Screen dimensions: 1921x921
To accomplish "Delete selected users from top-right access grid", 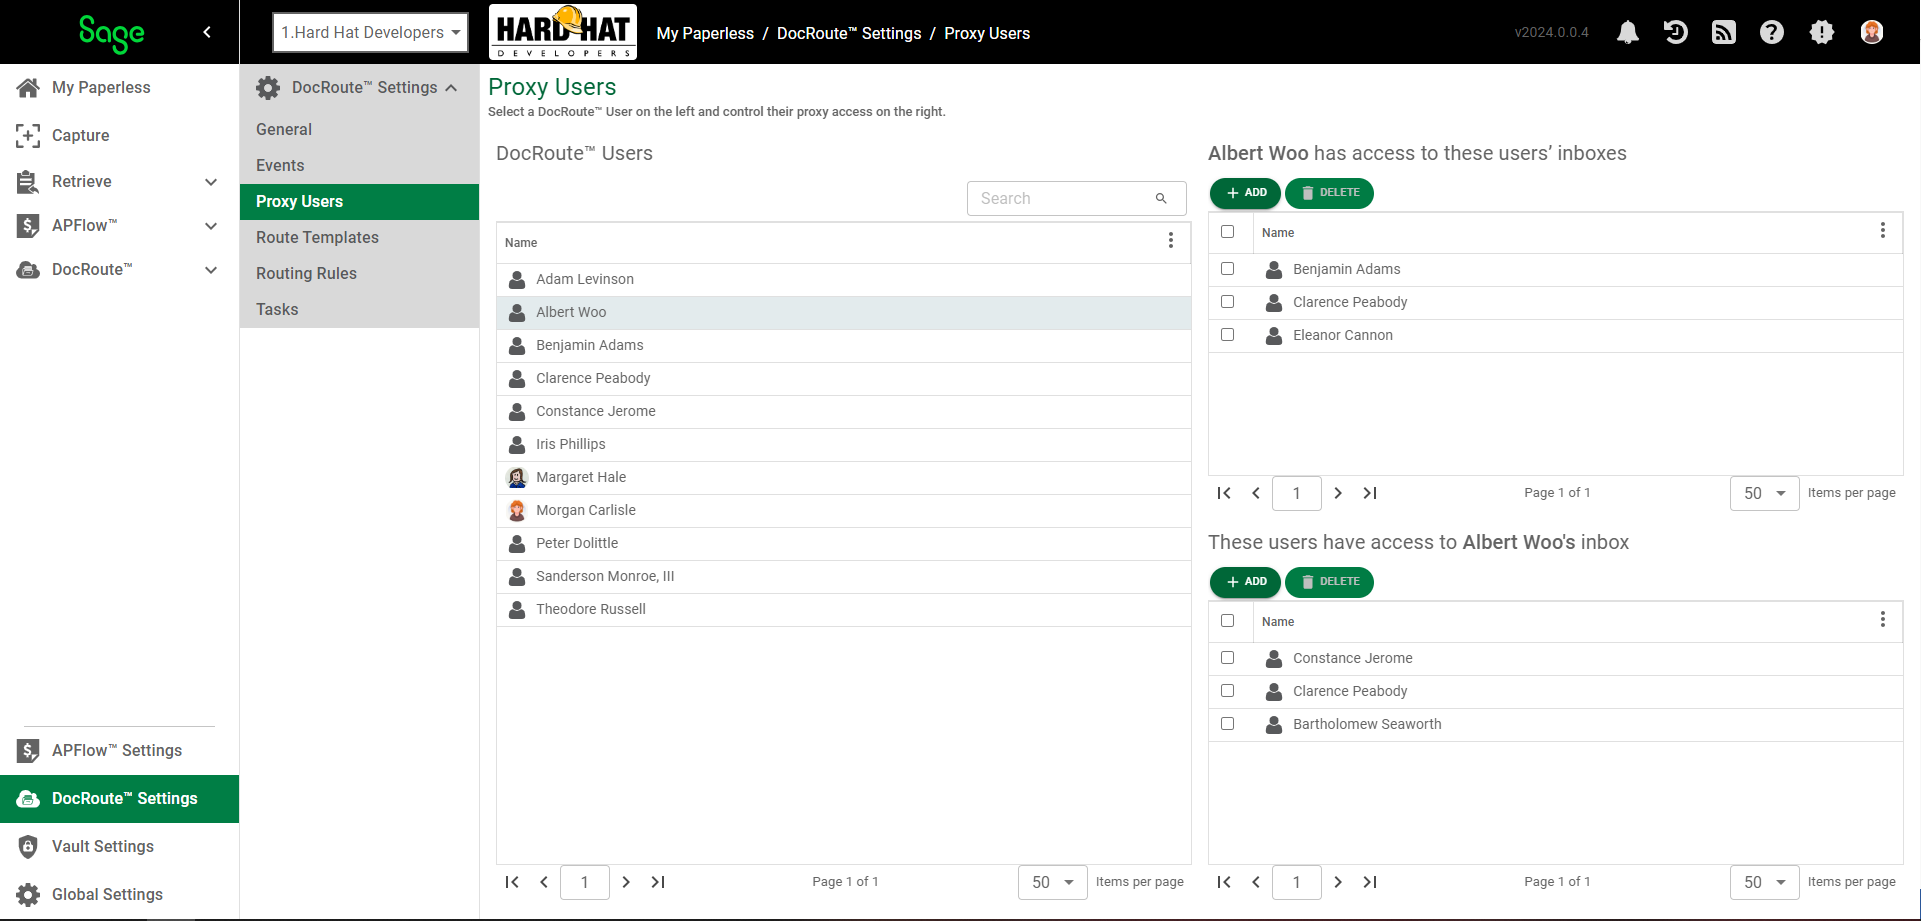I will click(x=1329, y=193).
